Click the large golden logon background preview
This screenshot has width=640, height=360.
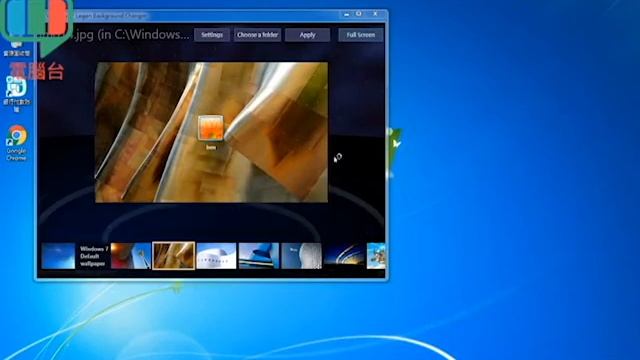(x=211, y=132)
